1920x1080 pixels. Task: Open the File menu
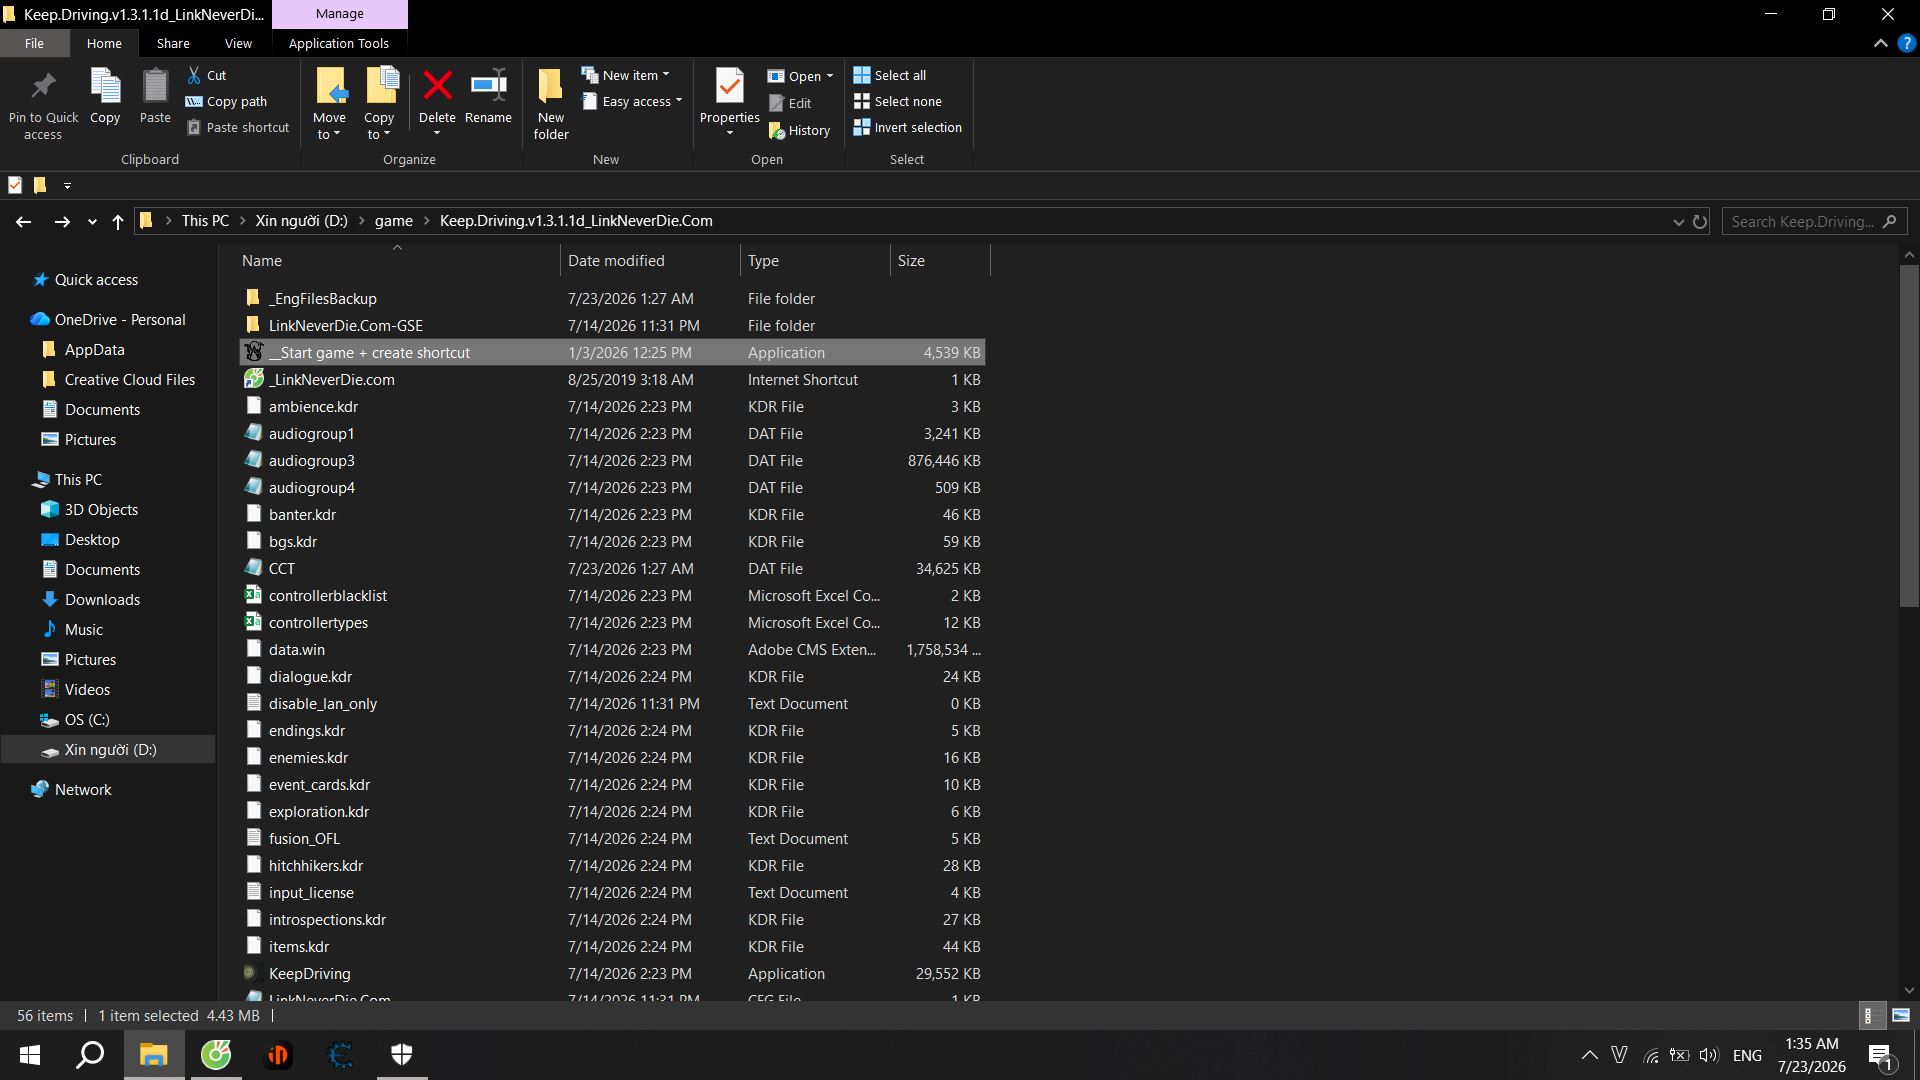(x=35, y=43)
